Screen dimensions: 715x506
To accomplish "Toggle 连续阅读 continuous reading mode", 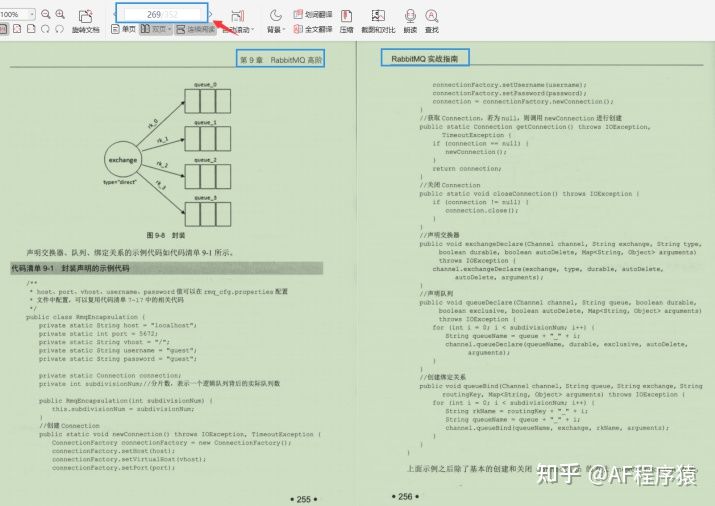I will pyautogui.click(x=196, y=29).
